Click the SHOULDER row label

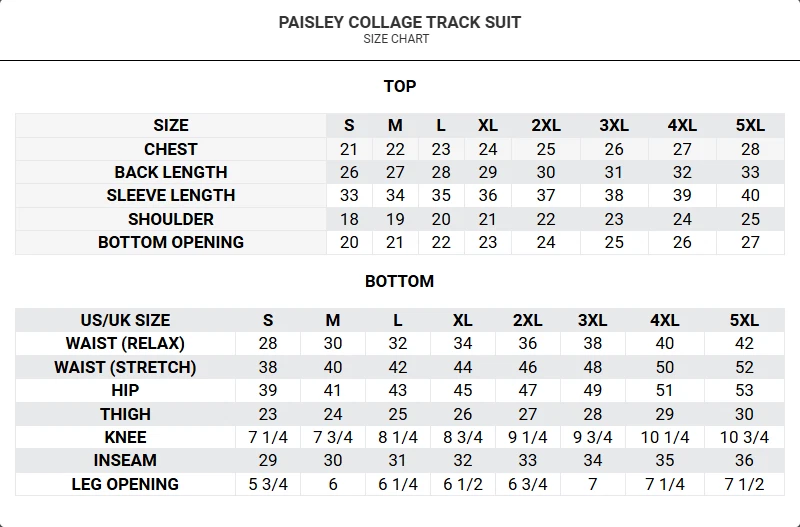[x=171, y=219]
